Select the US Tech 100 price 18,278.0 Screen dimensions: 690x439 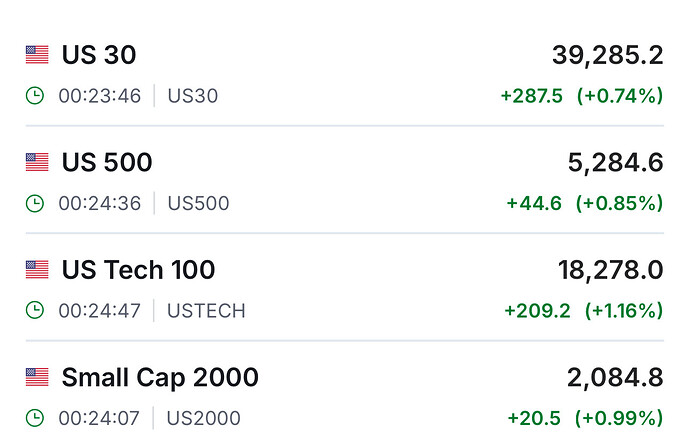coord(610,270)
